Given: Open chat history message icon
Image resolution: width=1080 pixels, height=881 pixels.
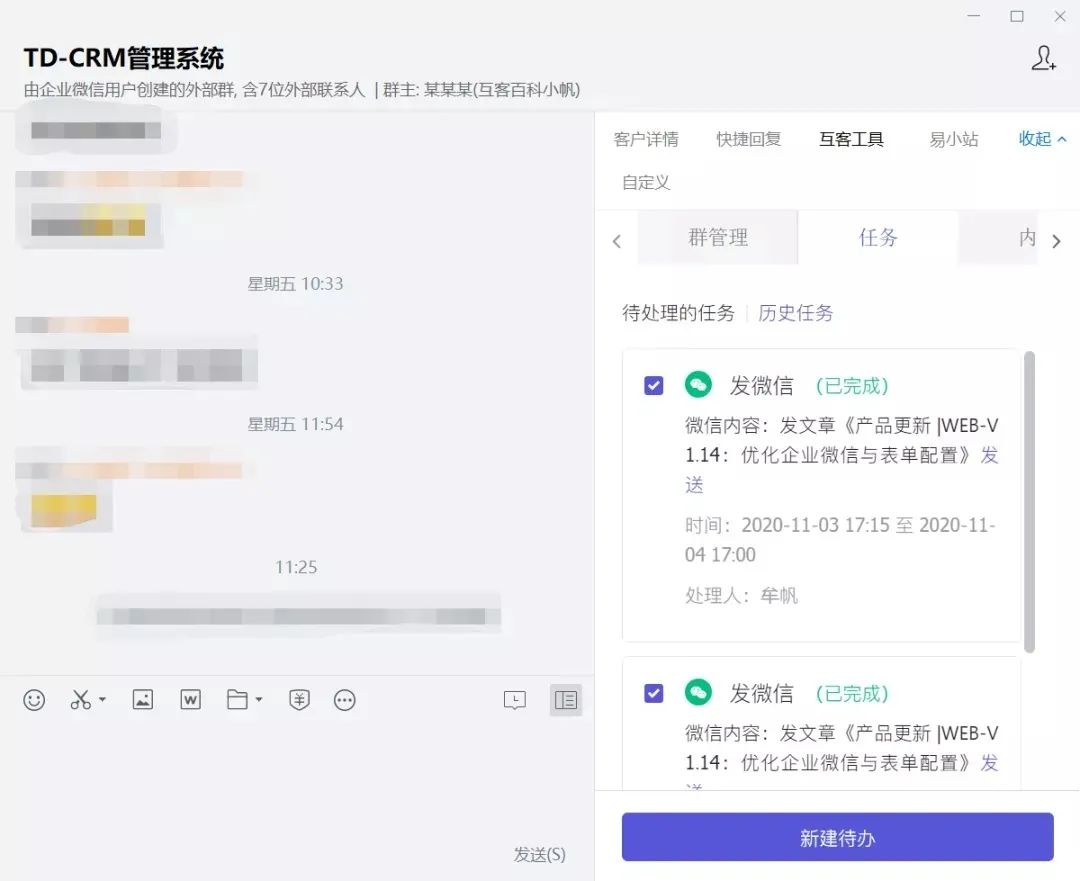Looking at the screenshot, I should pyautogui.click(x=515, y=700).
